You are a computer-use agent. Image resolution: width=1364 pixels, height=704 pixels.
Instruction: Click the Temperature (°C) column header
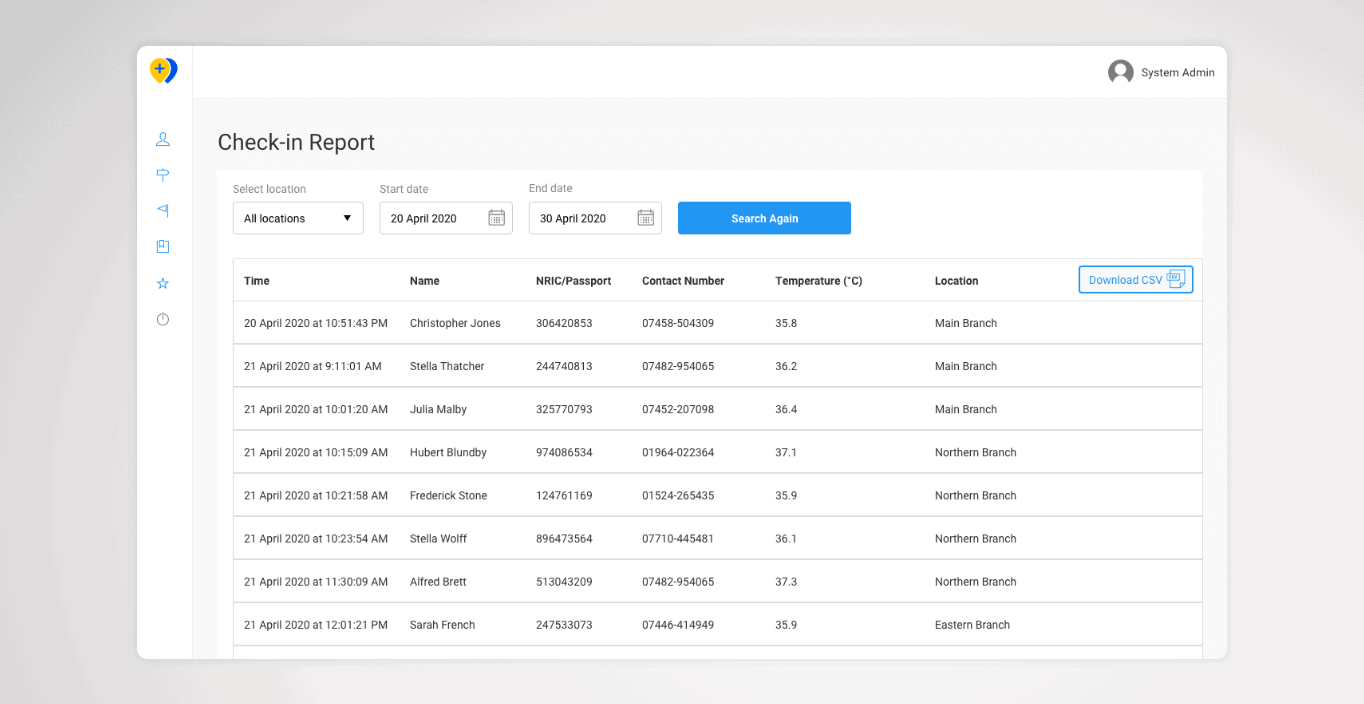pyautogui.click(x=818, y=281)
